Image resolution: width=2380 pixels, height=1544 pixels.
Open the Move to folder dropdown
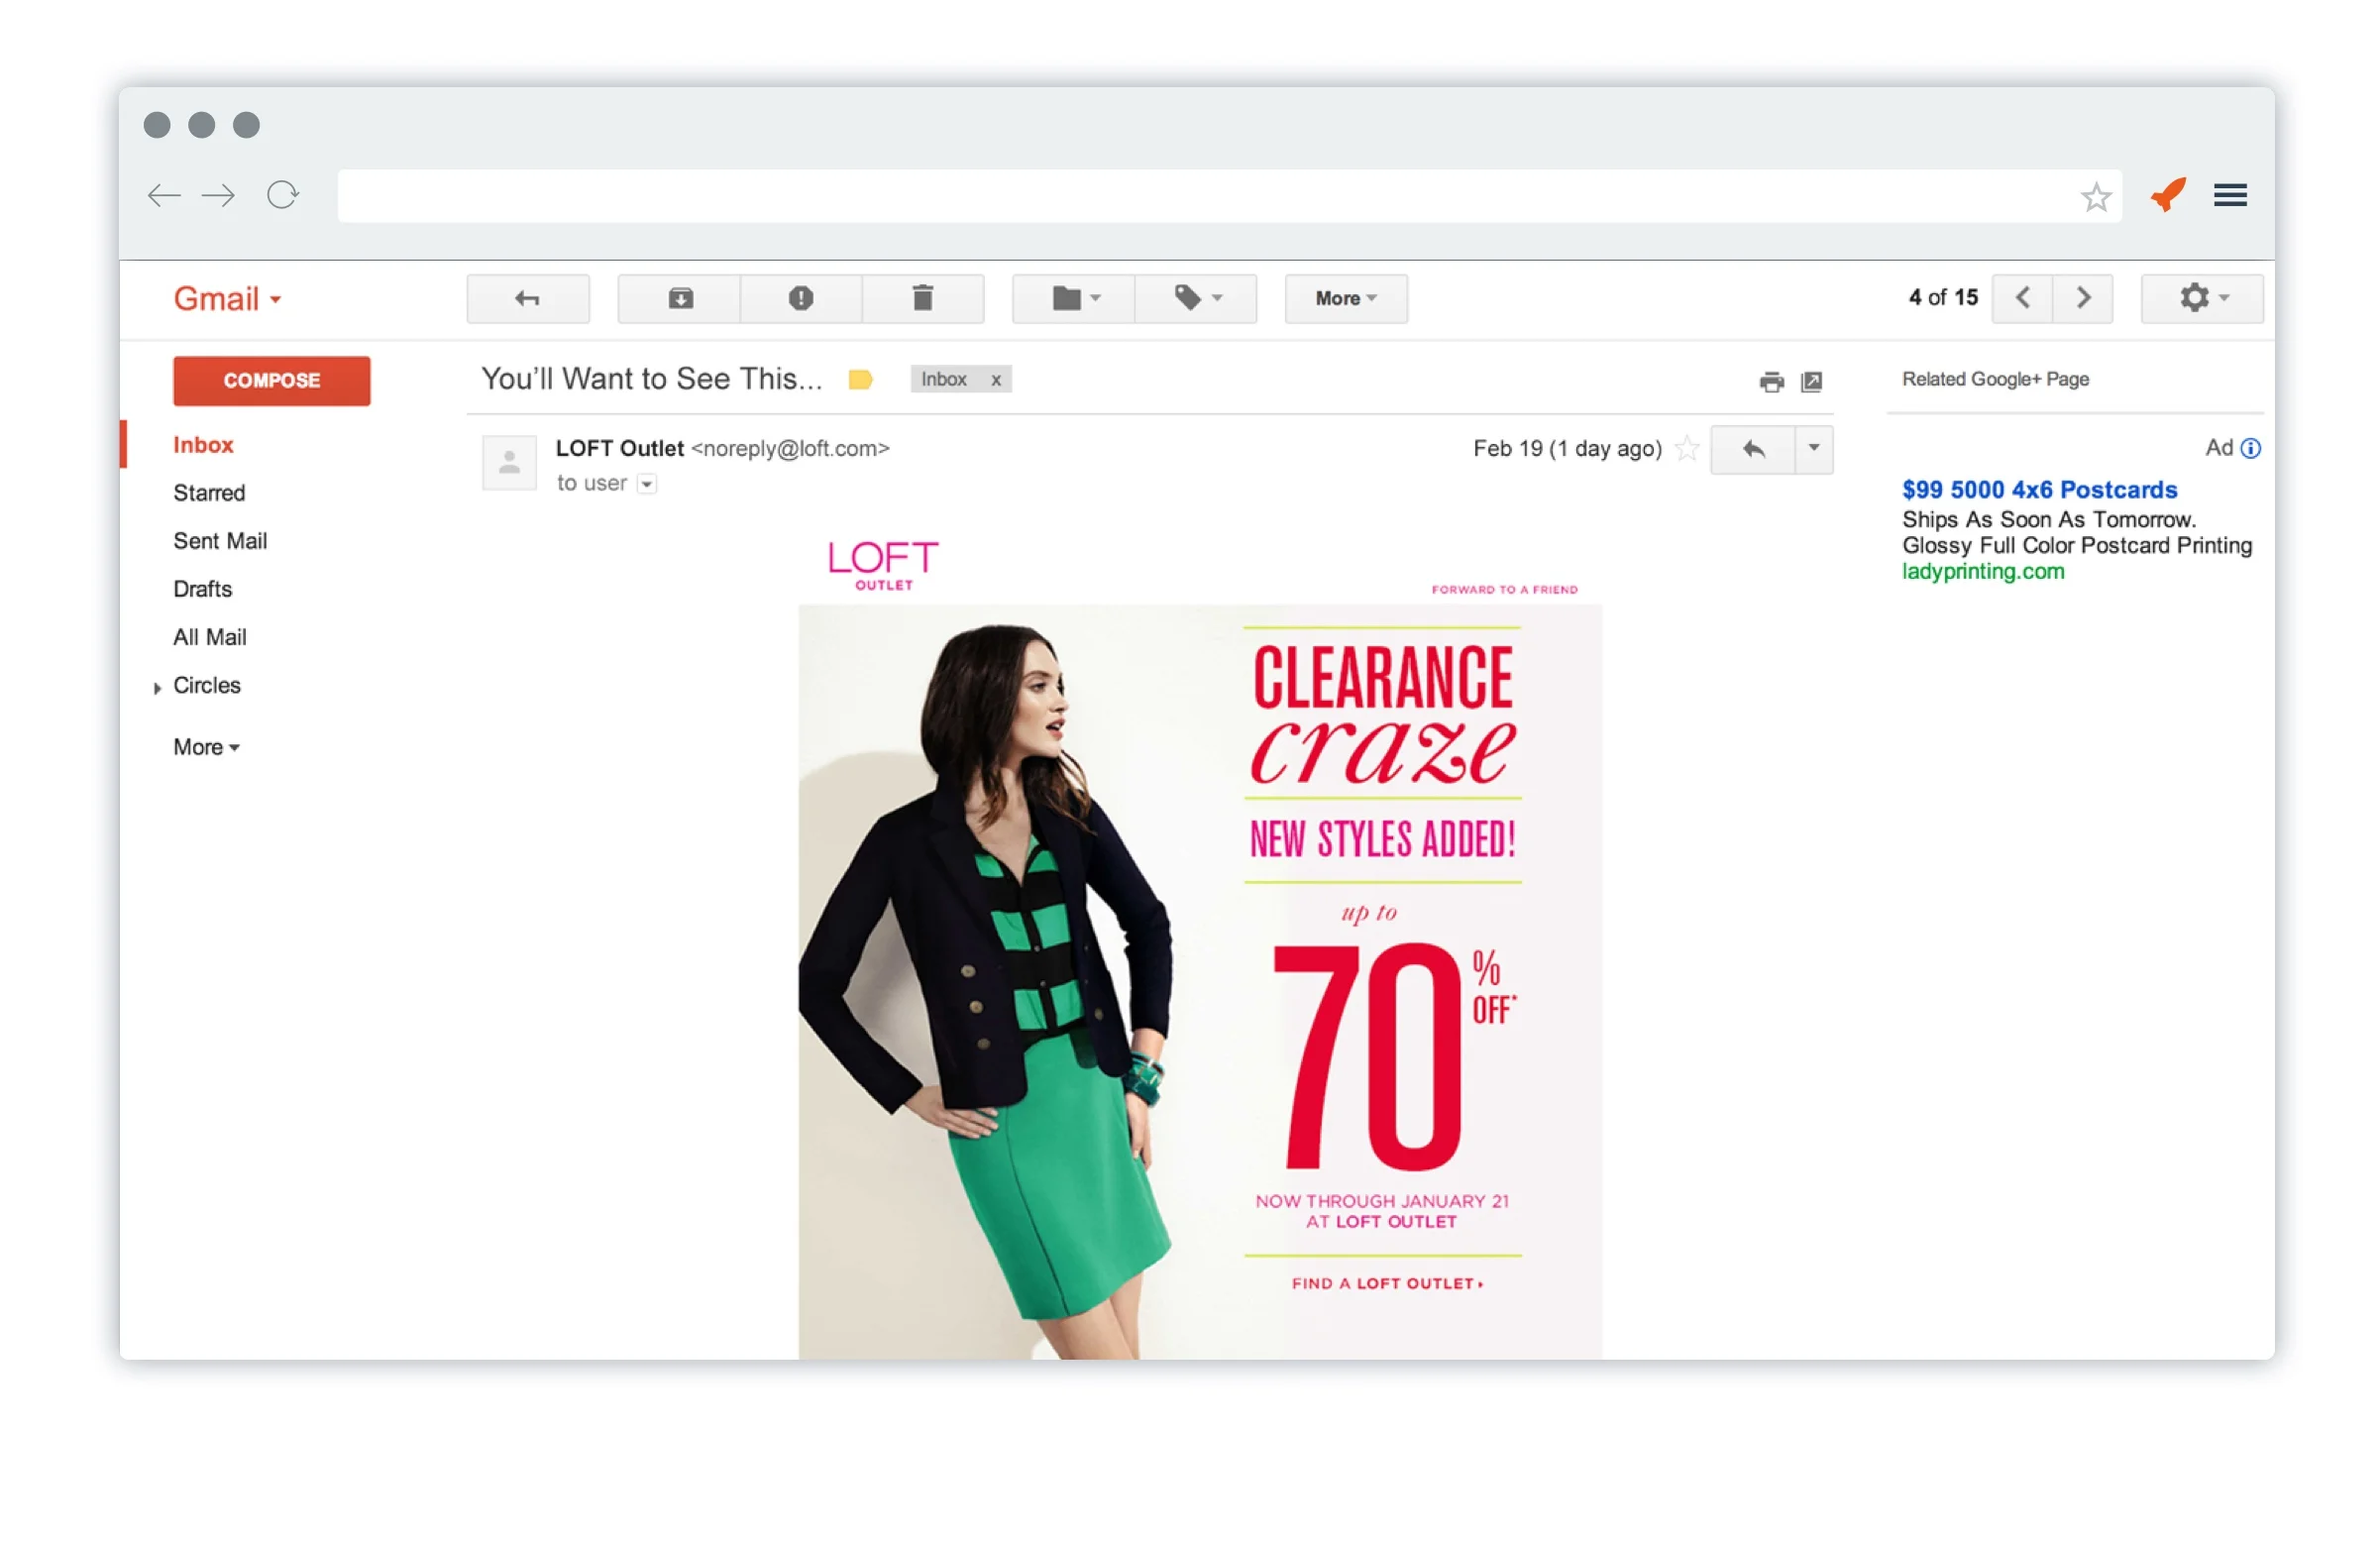pyautogui.click(x=1074, y=298)
